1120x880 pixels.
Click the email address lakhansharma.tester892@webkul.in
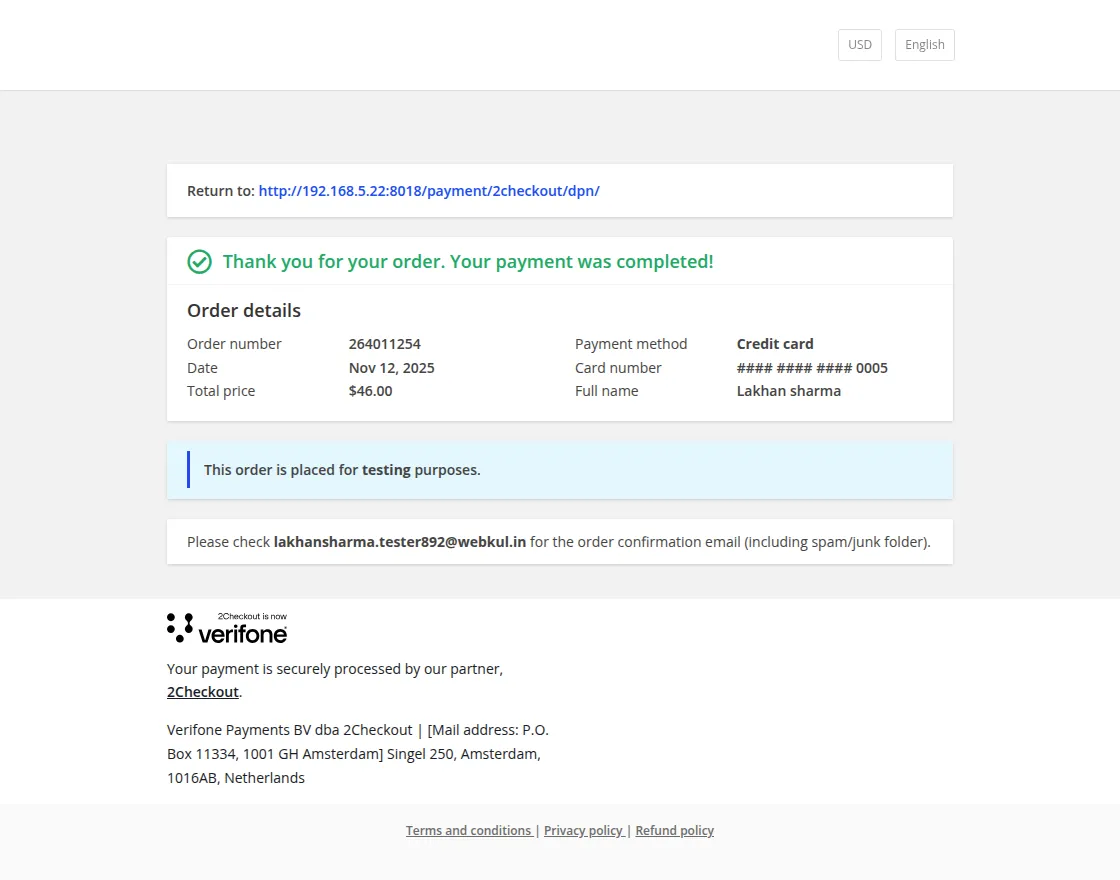pos(400,541)
